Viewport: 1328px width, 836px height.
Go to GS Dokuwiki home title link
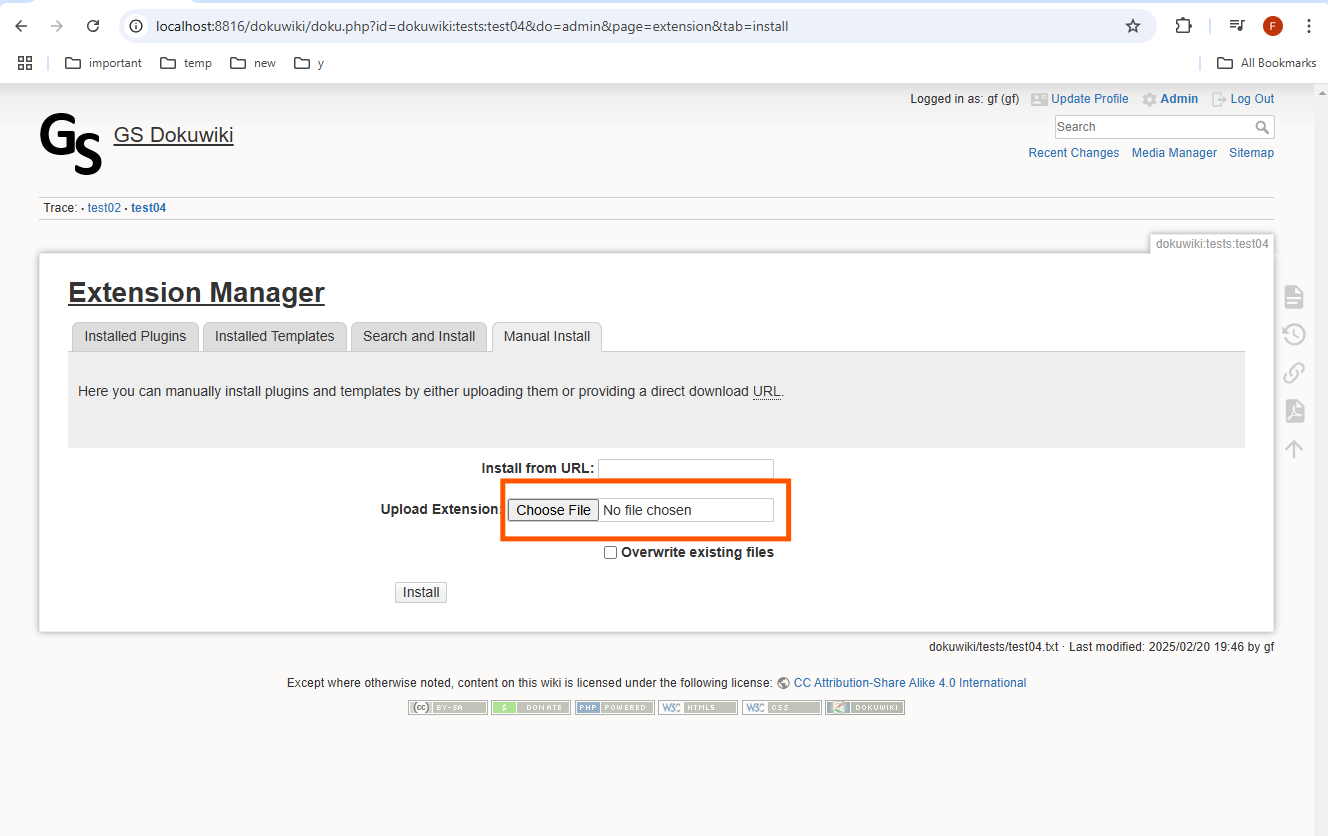click(174, 135)
